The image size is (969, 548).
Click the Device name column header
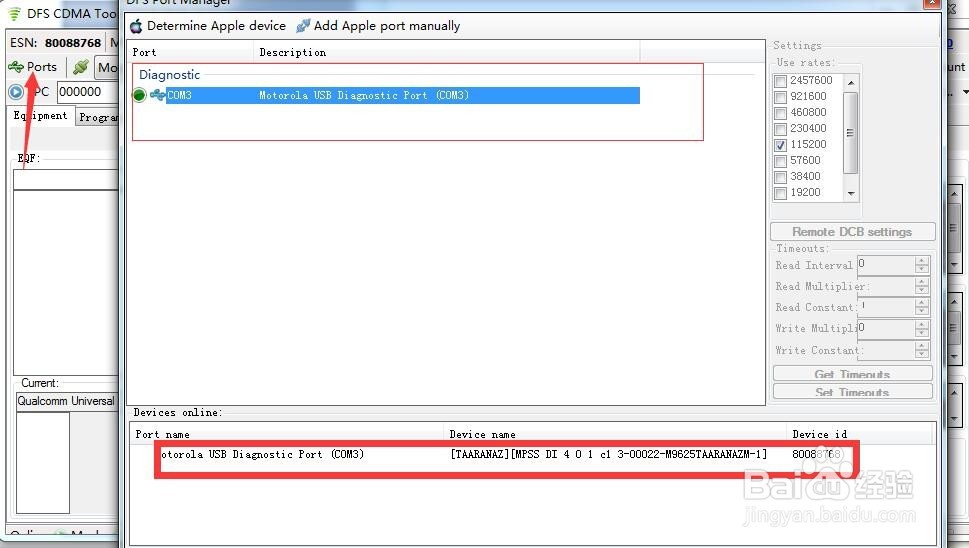(615, 434)
